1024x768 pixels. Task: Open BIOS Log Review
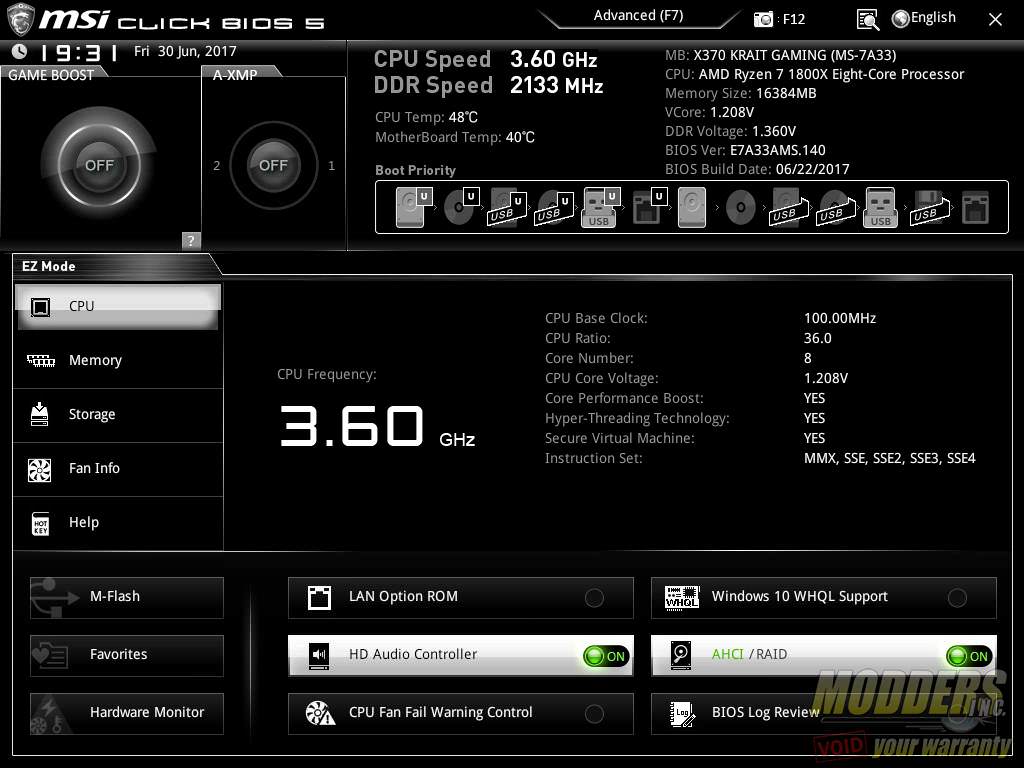824,713
